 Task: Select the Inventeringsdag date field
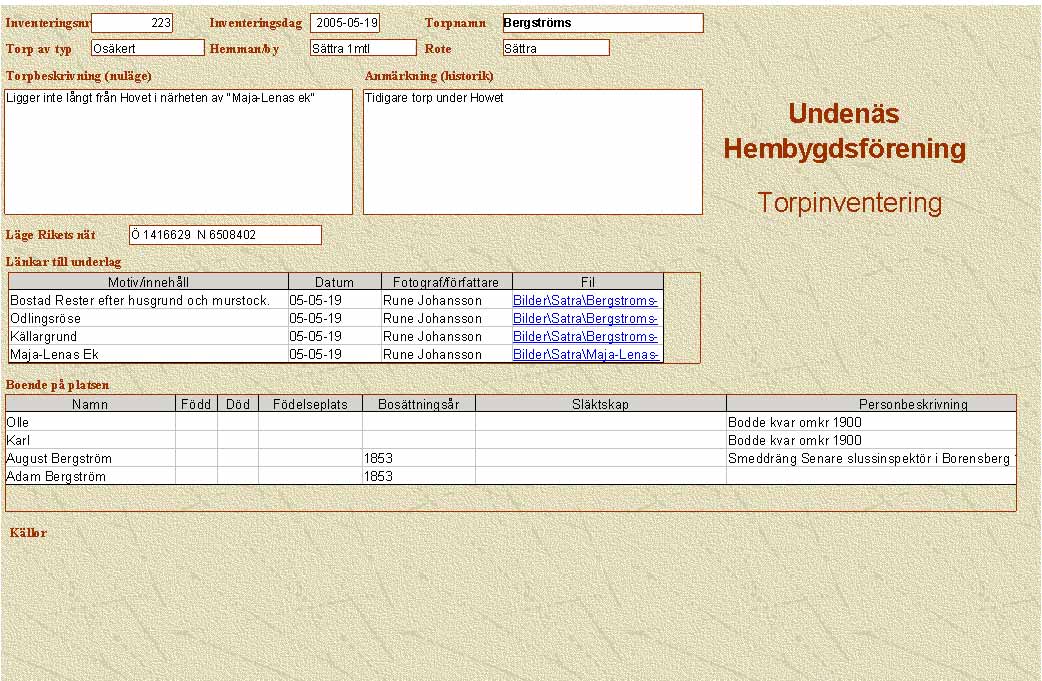(345, 23)
